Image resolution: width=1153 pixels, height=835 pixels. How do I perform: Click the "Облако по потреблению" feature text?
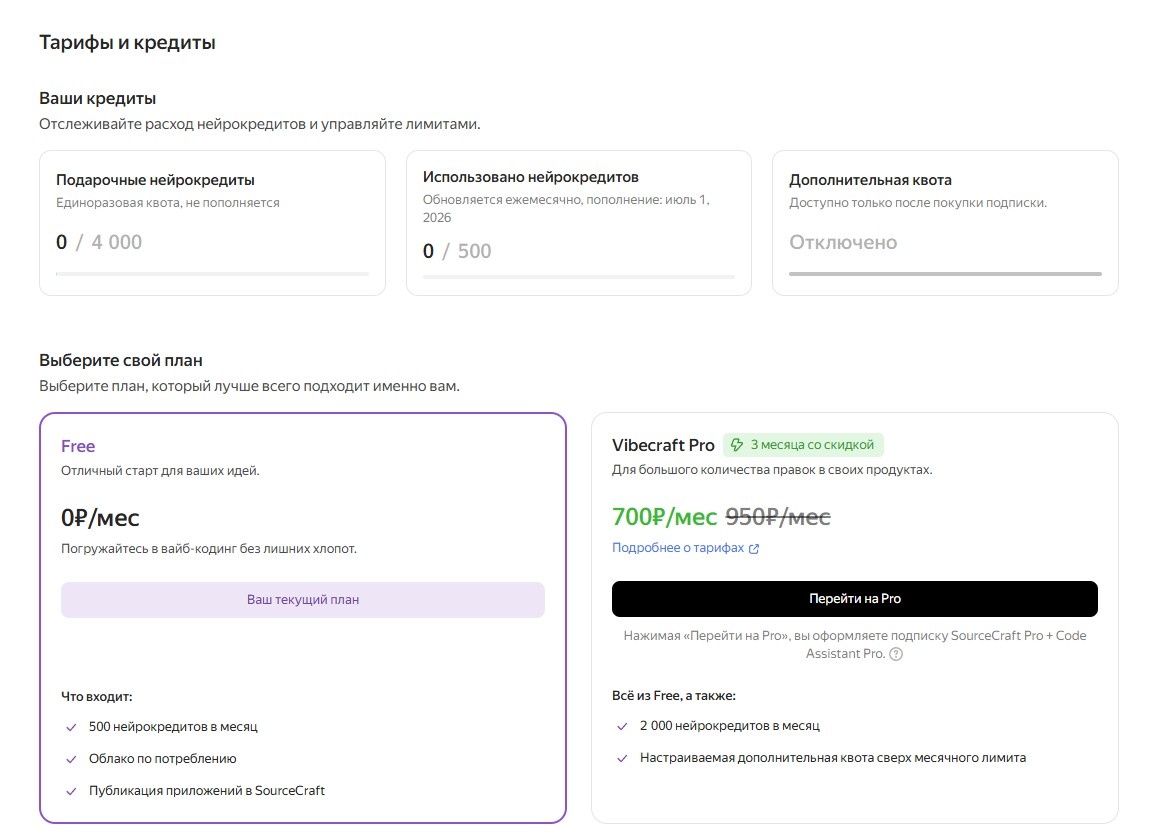[x=163, y=759]
